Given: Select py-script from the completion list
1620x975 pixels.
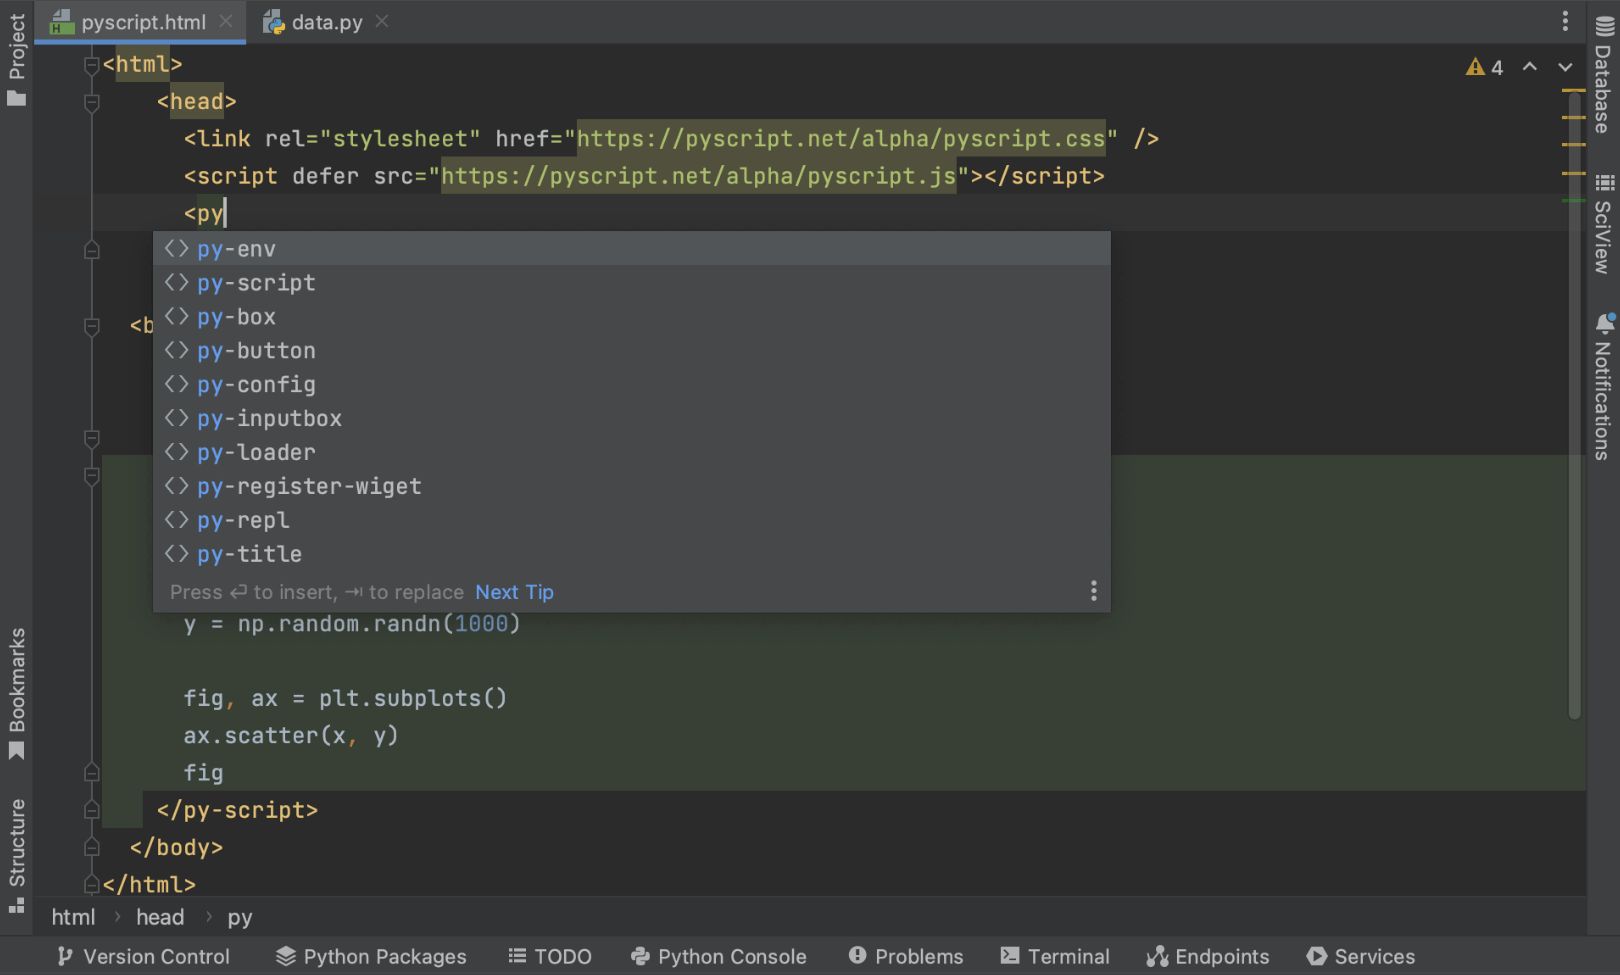Looking at the screenshot, I should (256, 283).
